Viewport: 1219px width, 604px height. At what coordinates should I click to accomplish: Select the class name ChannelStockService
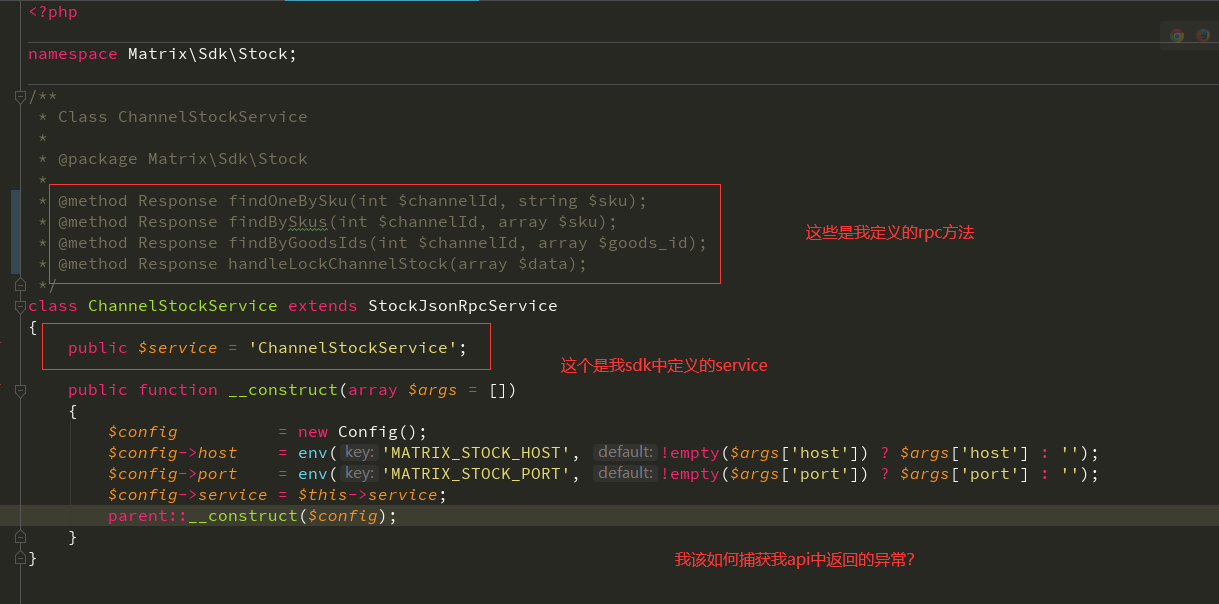click(182, 305)
